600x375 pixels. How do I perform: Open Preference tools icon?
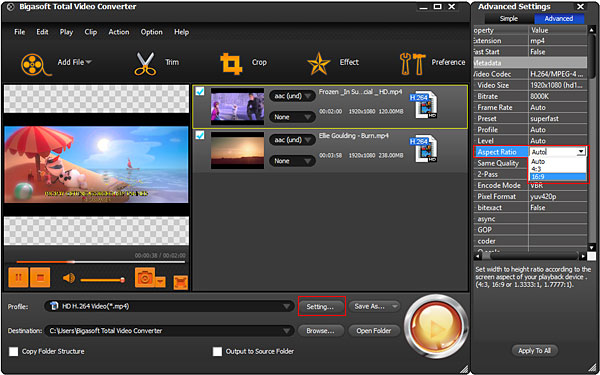pyautogui.click(x=412, y=64)
